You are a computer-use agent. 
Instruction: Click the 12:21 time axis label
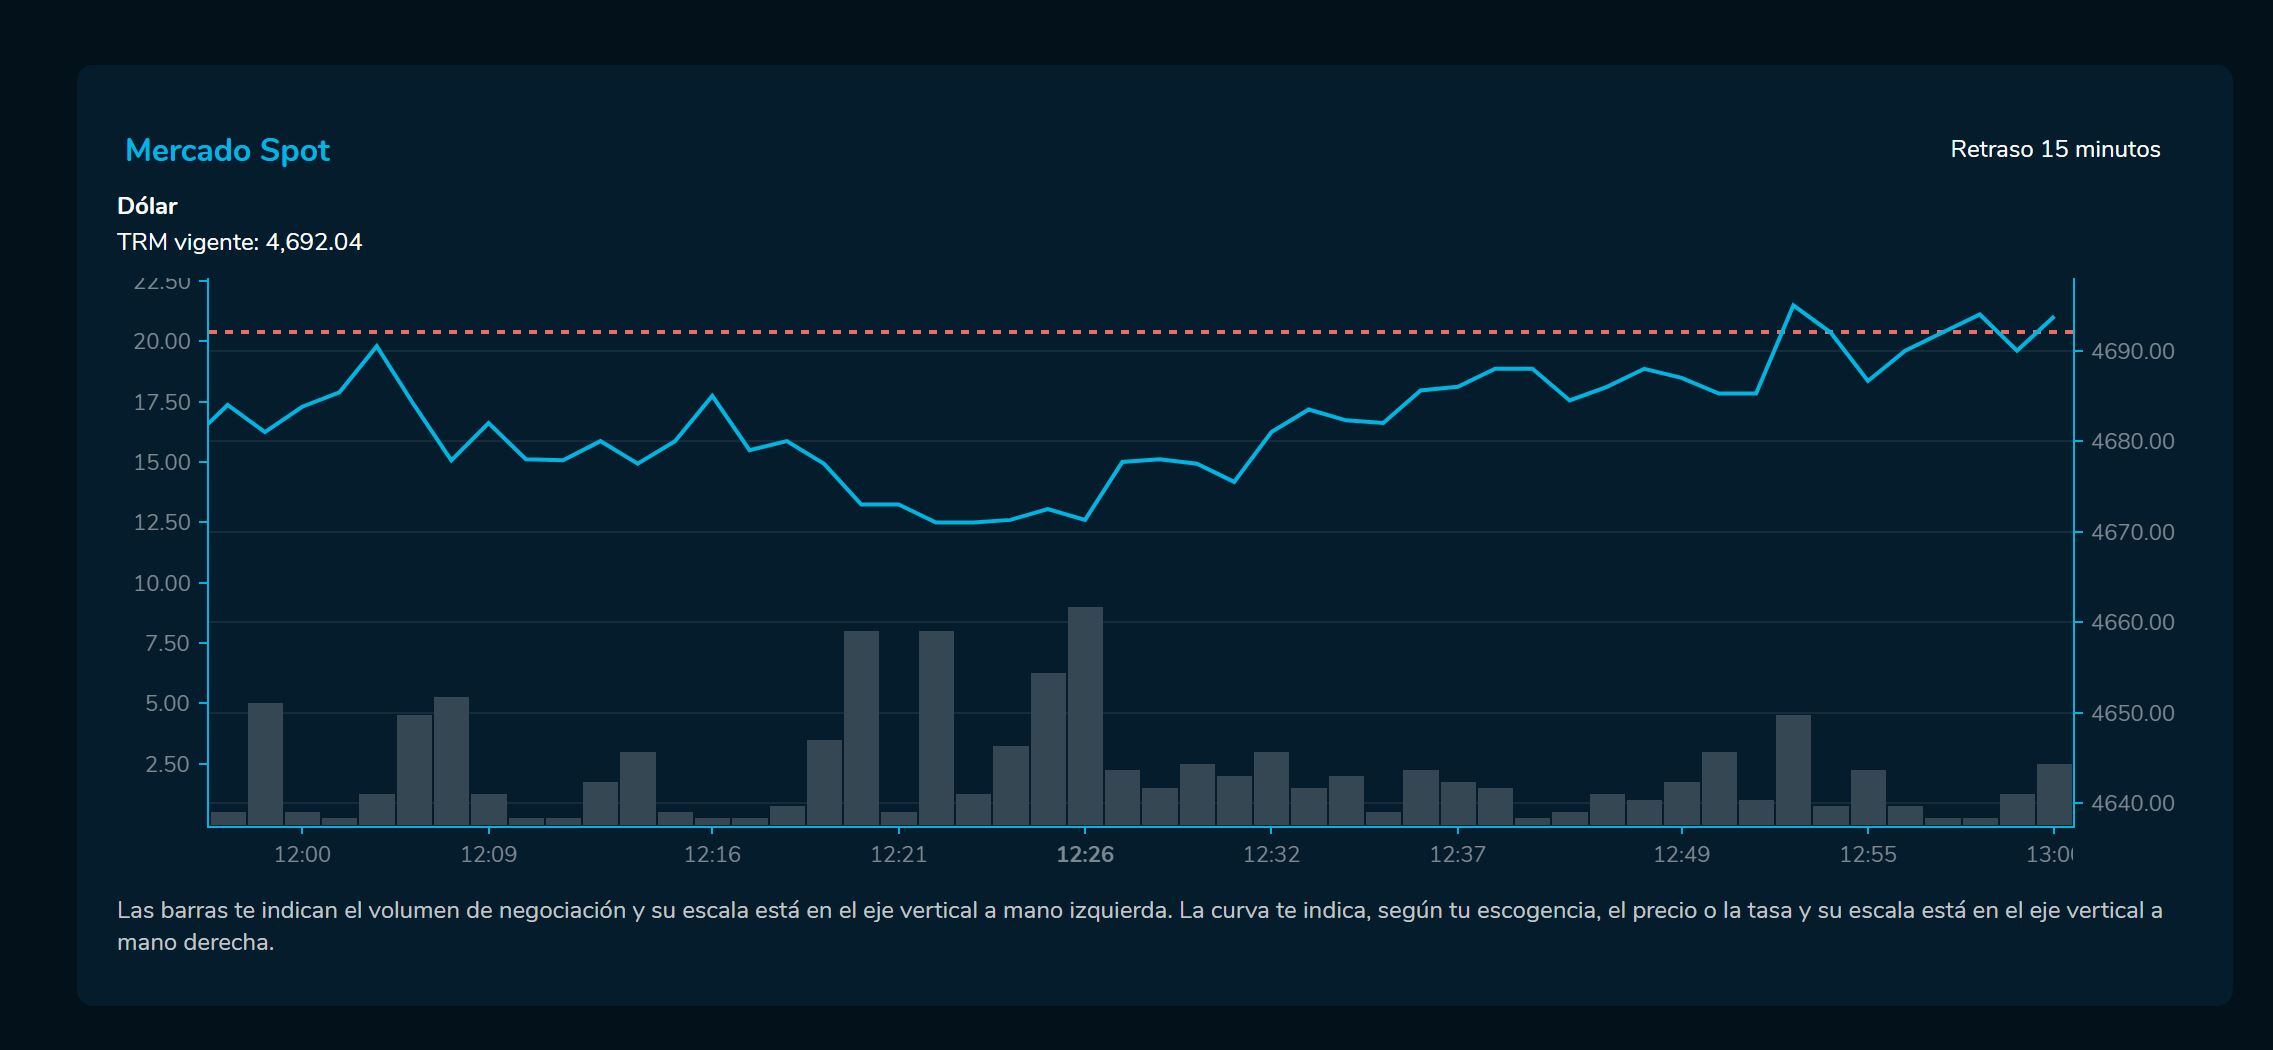898,855
